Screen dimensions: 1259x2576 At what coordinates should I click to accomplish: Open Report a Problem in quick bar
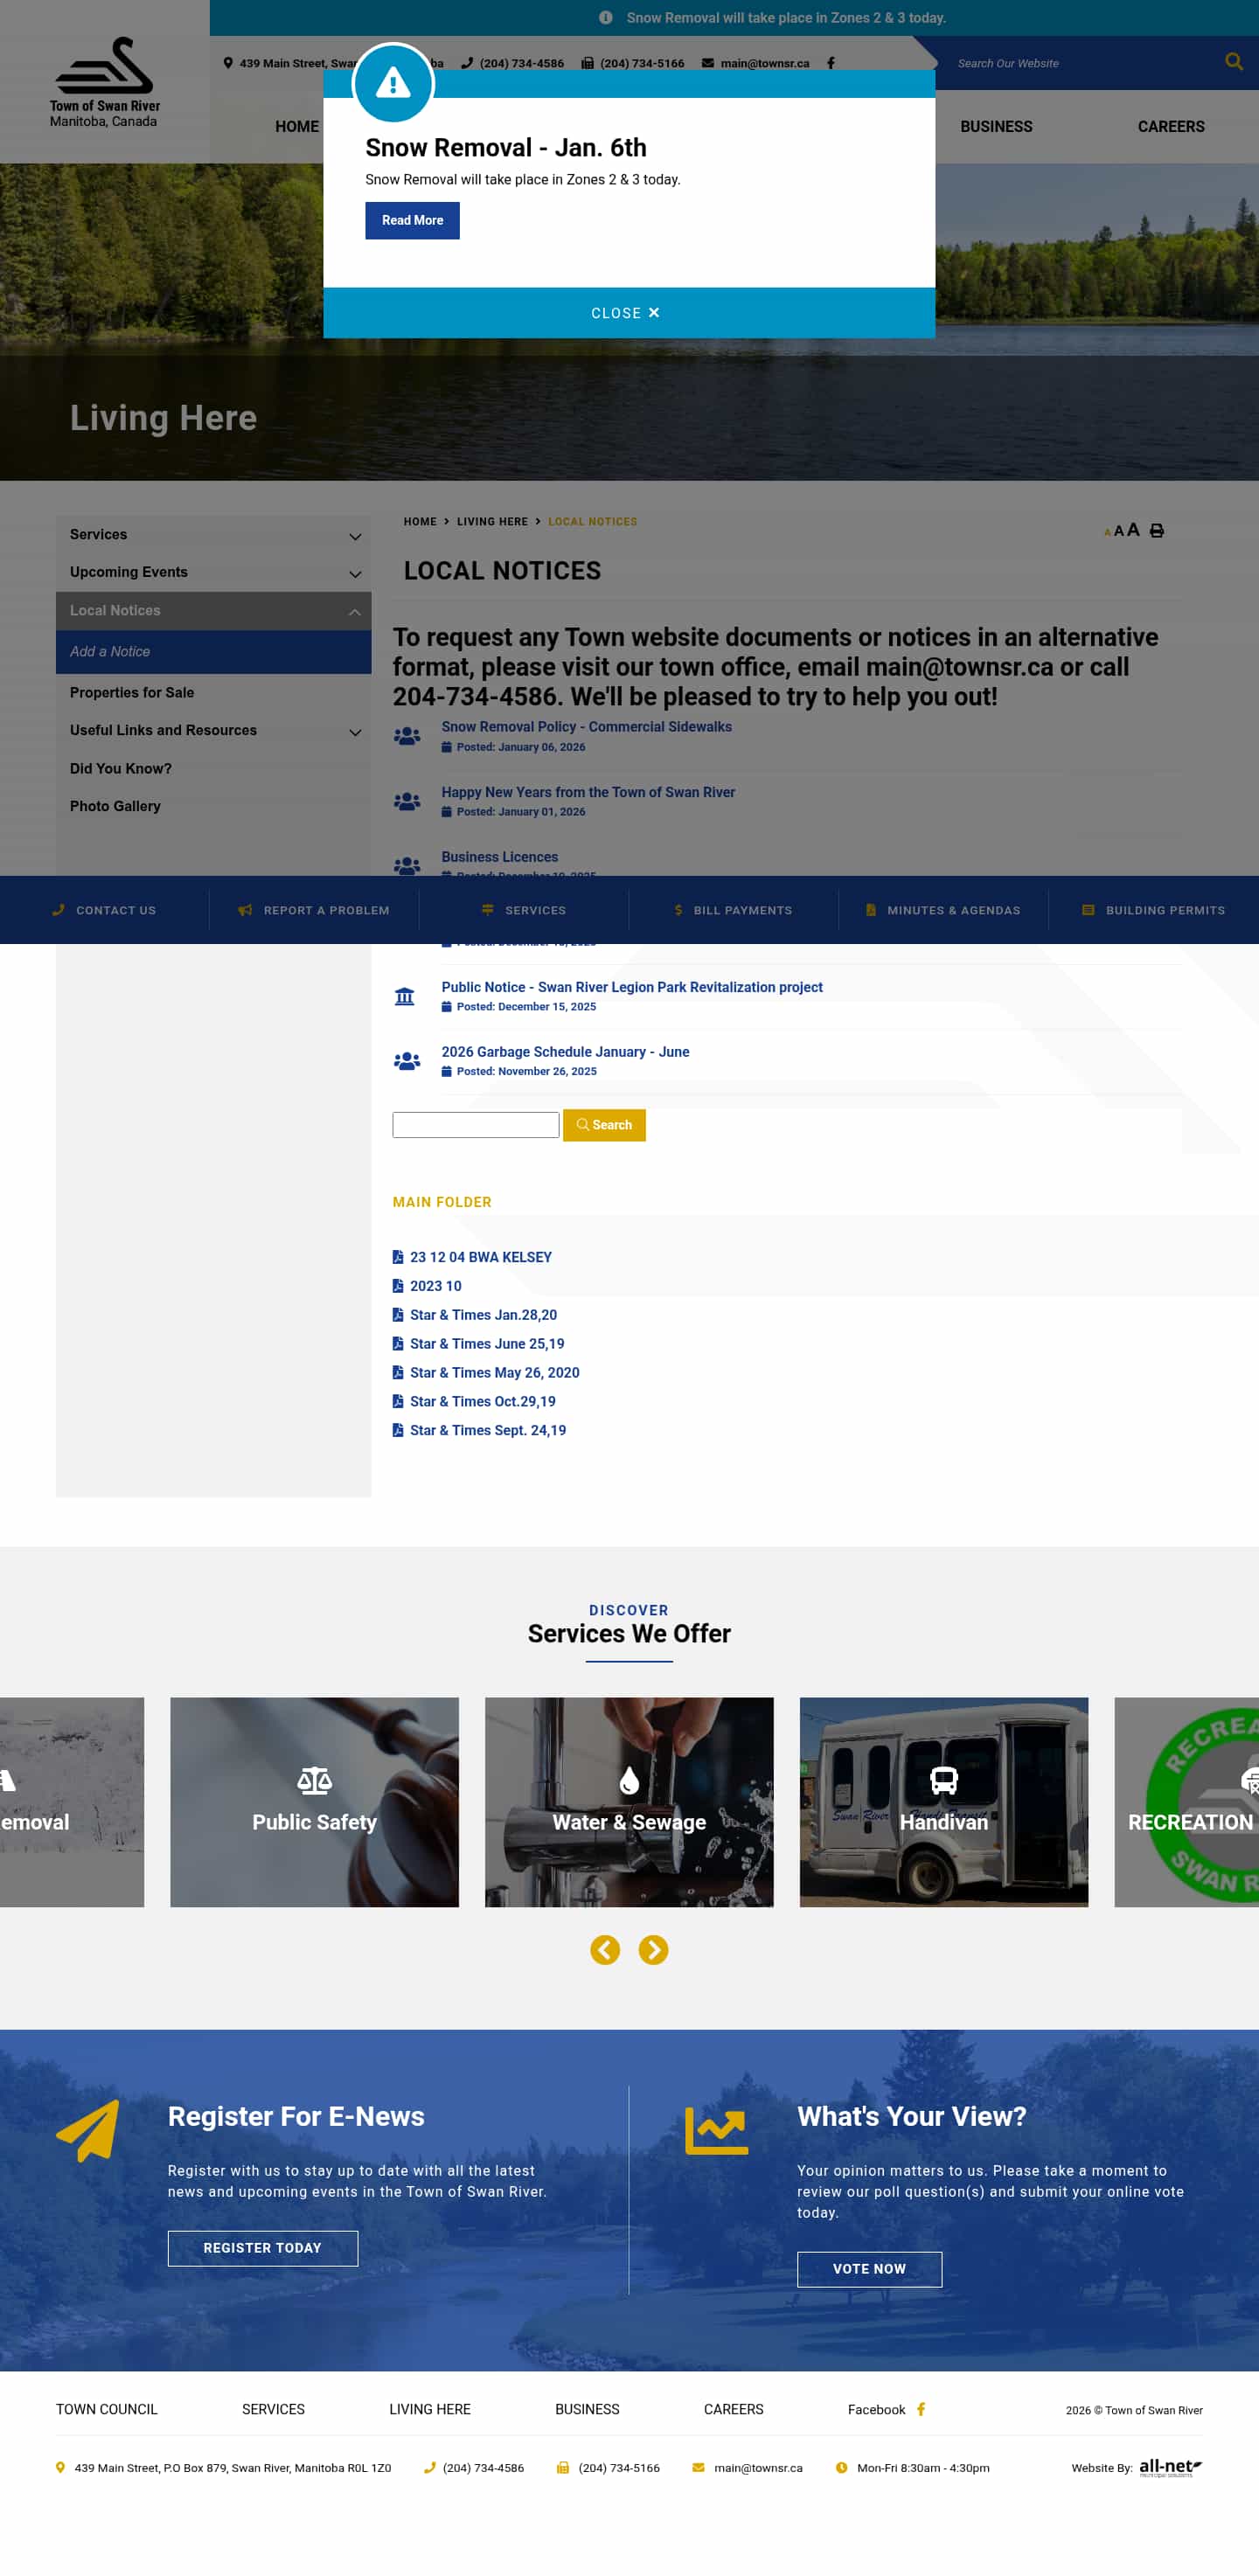(x=314, y=910)
